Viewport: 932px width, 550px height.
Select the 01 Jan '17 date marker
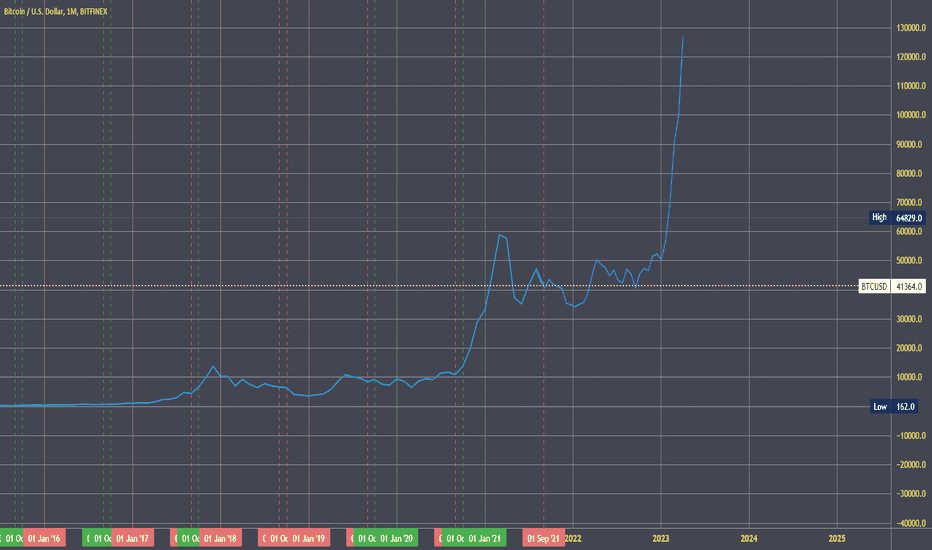pos(133,539)
